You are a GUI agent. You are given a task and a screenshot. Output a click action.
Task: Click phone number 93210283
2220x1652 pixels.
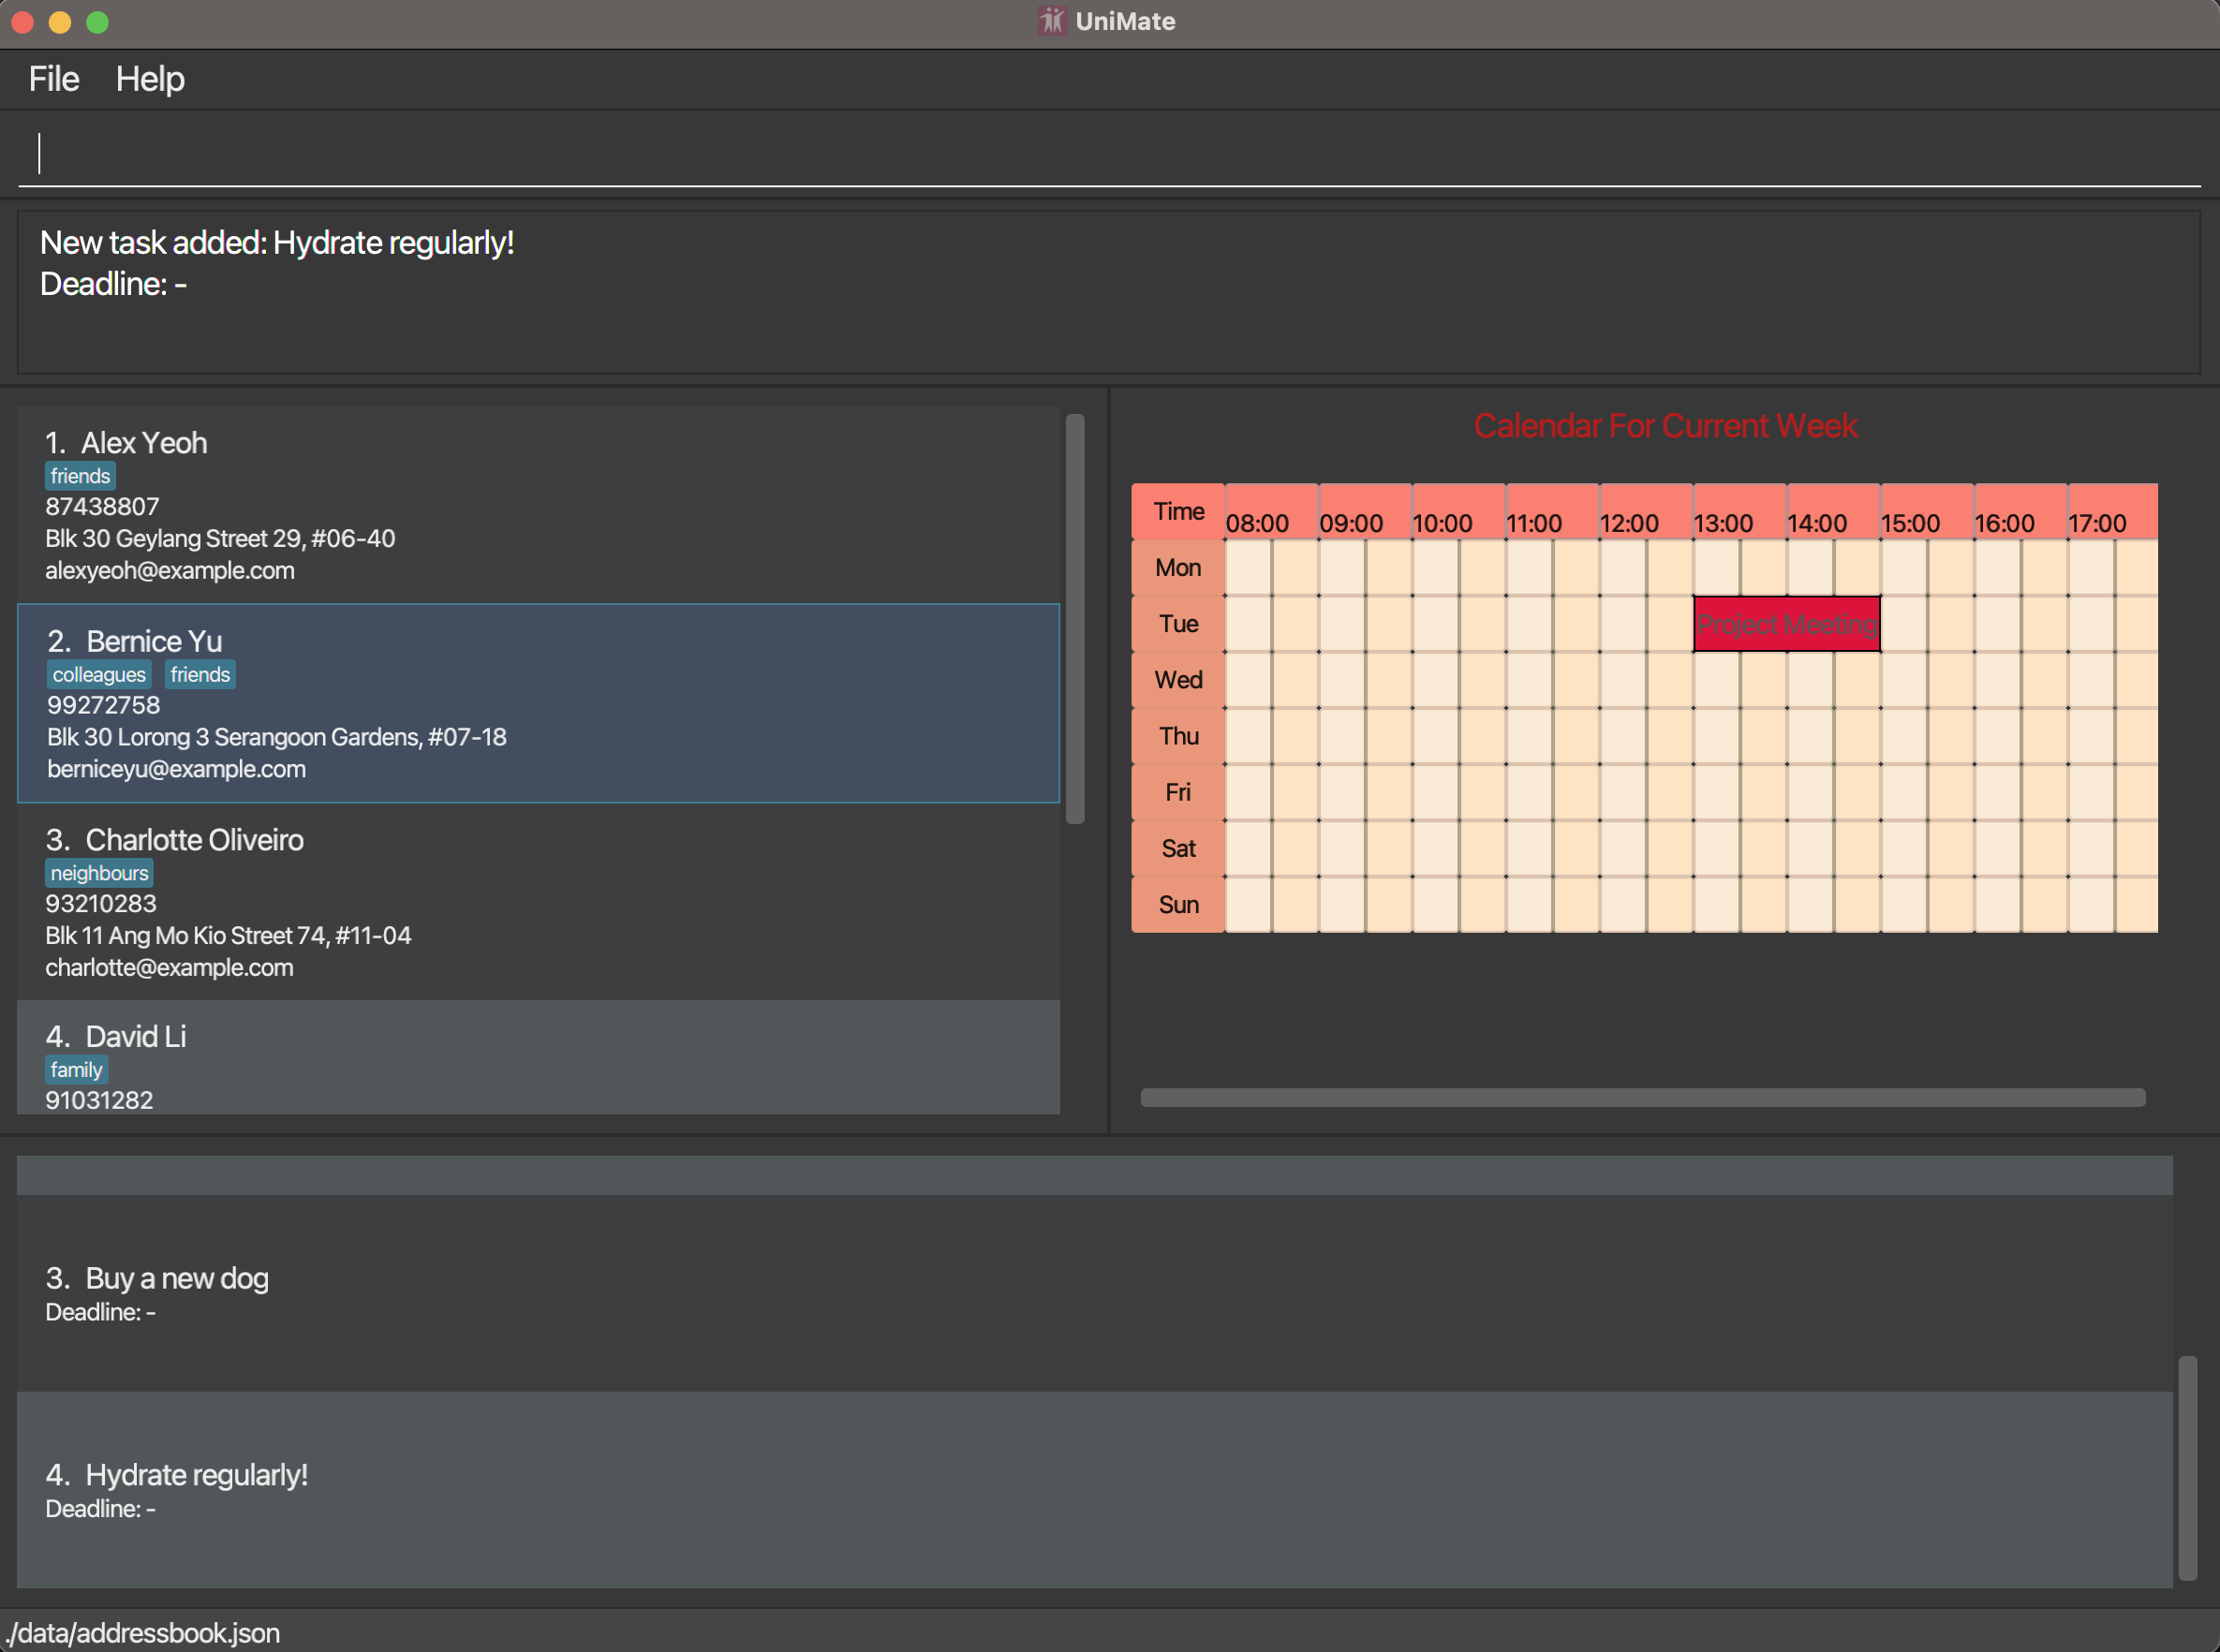tap(101, 904)
